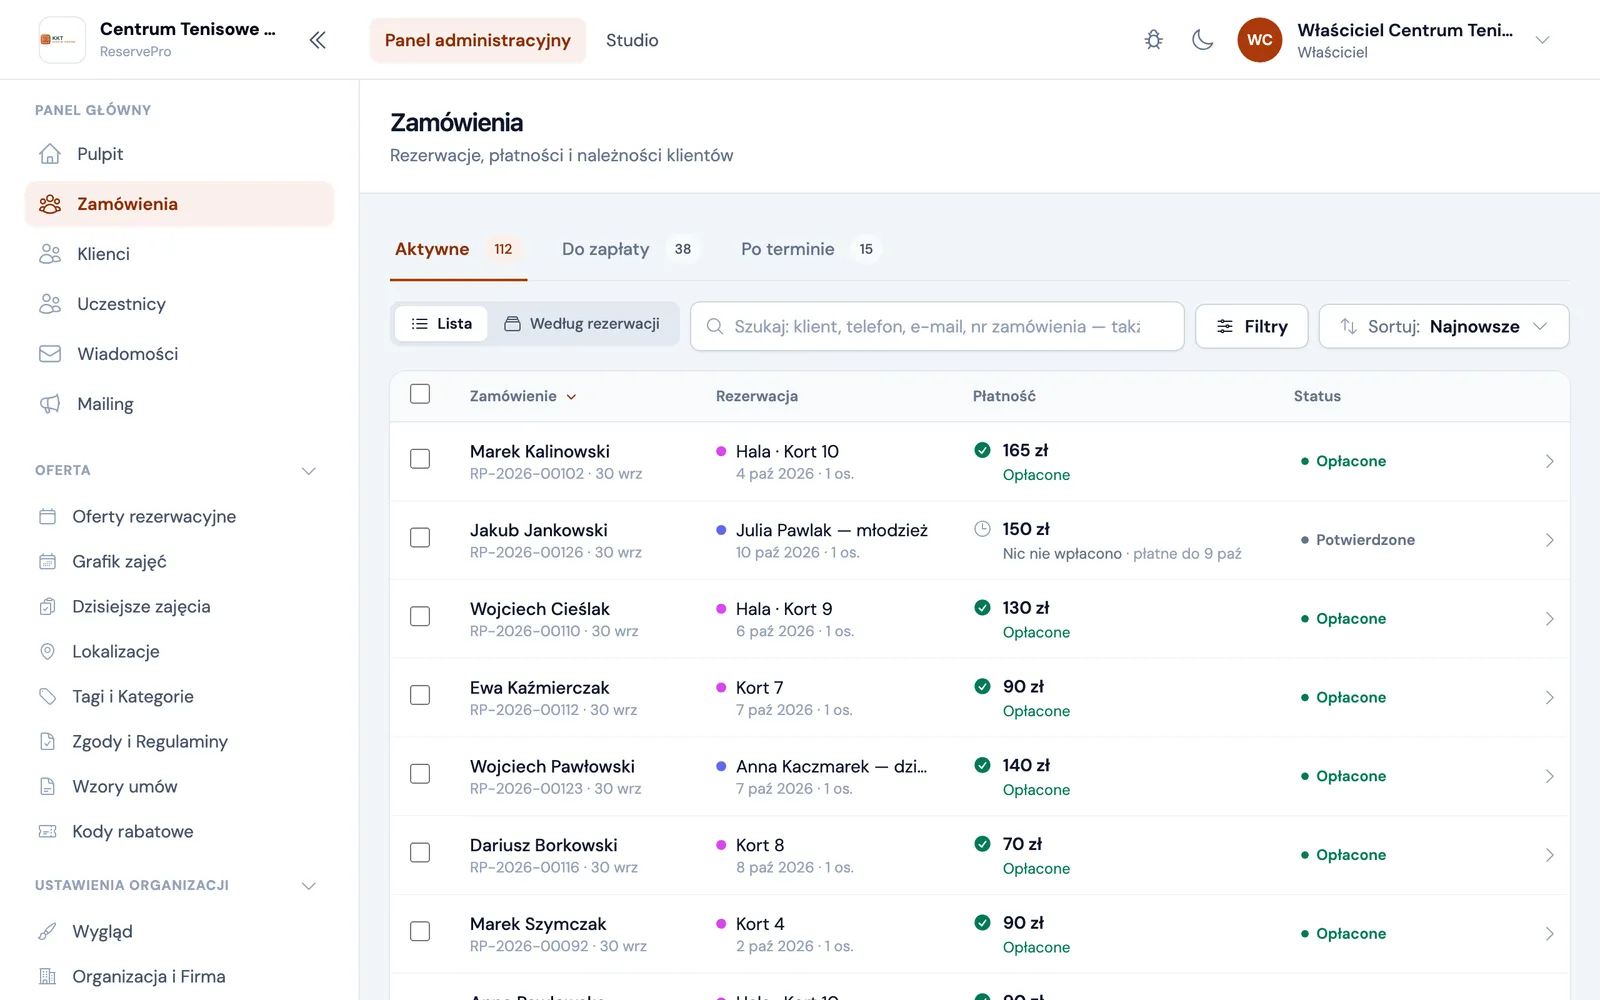The height and width of the screenshot is (1000, 1600).
Task: Open Mailing in the sidebar
Action: point(180,404)
